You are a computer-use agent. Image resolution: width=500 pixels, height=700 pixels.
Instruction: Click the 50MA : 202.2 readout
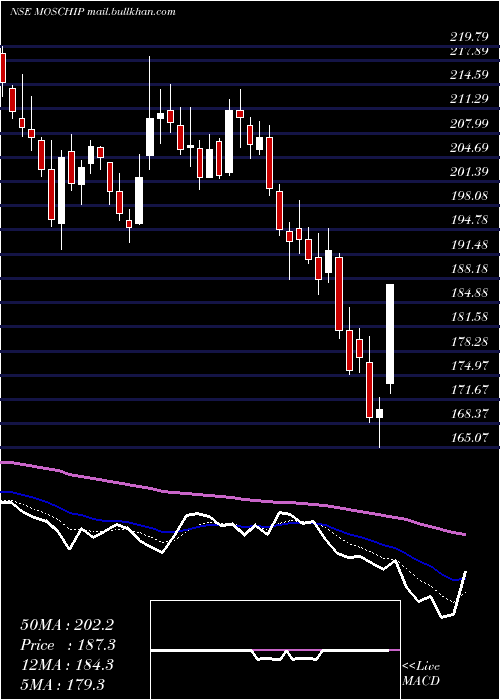click(x=67, y=625)
